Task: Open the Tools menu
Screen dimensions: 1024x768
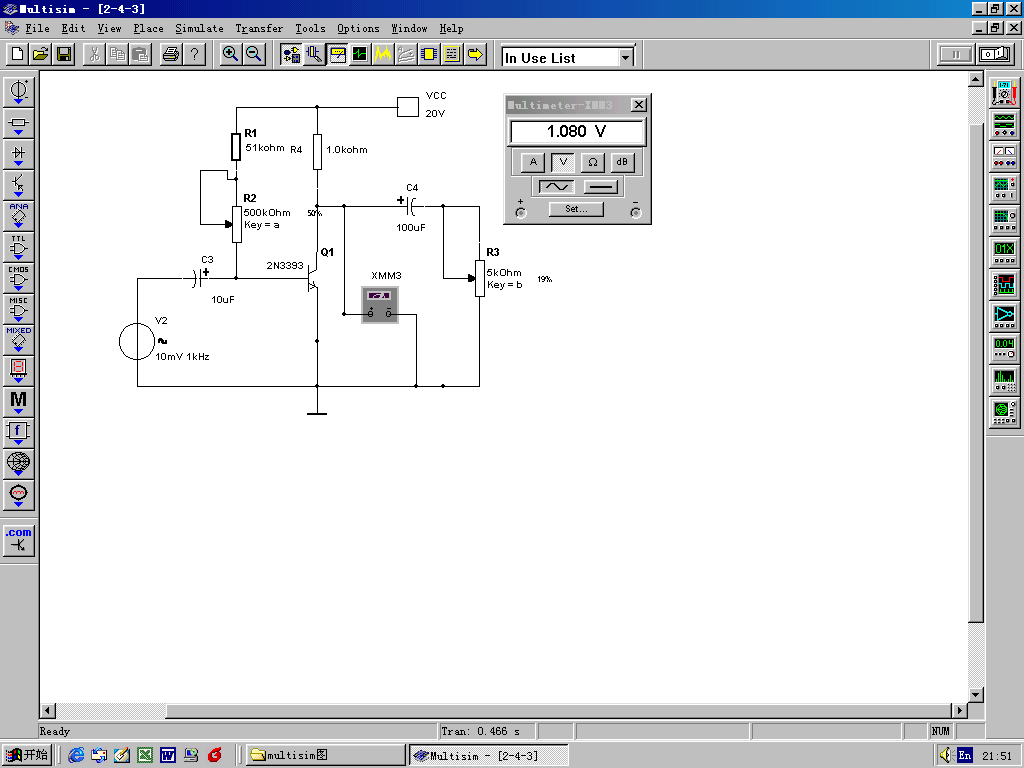Action: pyautogui.click(x=310, y=28)
